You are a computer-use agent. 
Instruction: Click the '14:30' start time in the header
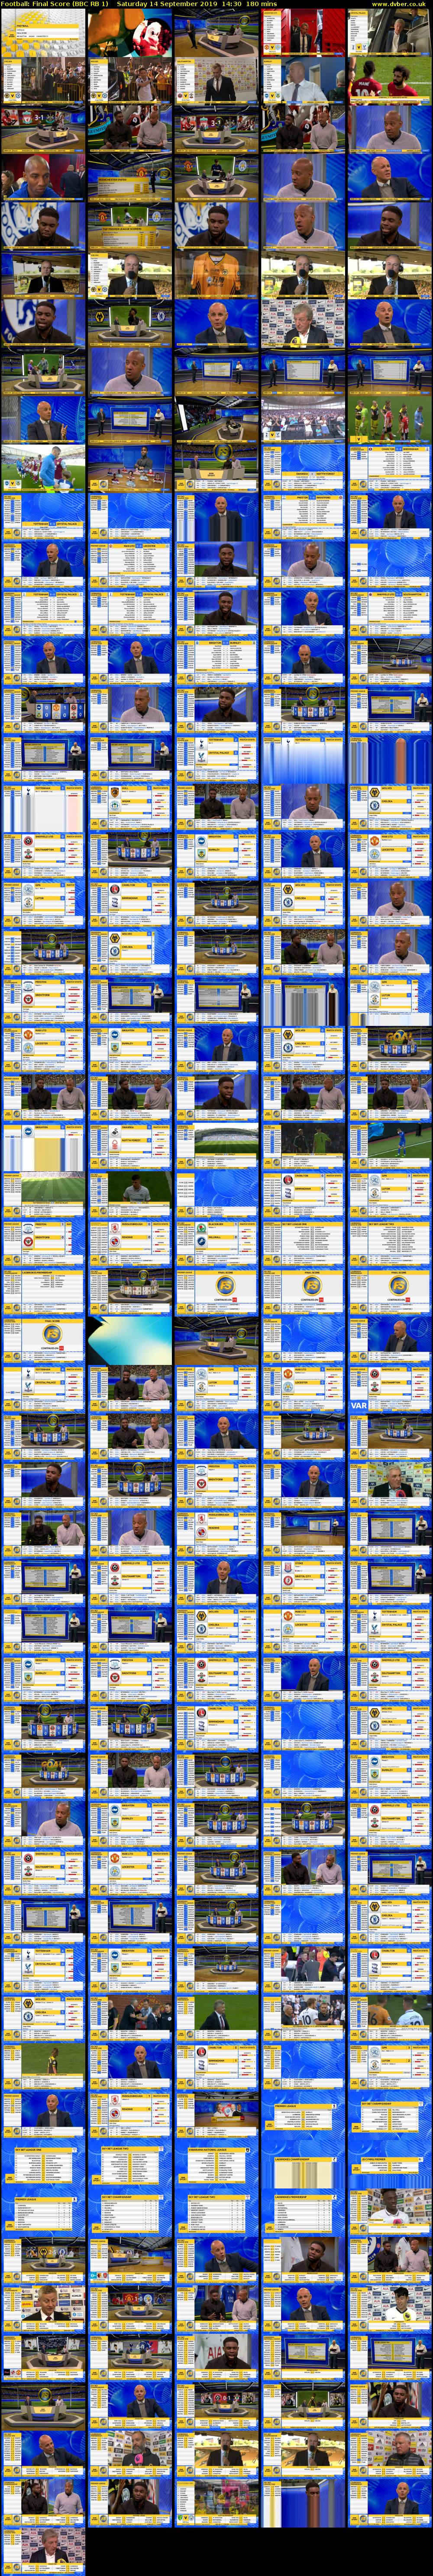(x=232, y=4)
